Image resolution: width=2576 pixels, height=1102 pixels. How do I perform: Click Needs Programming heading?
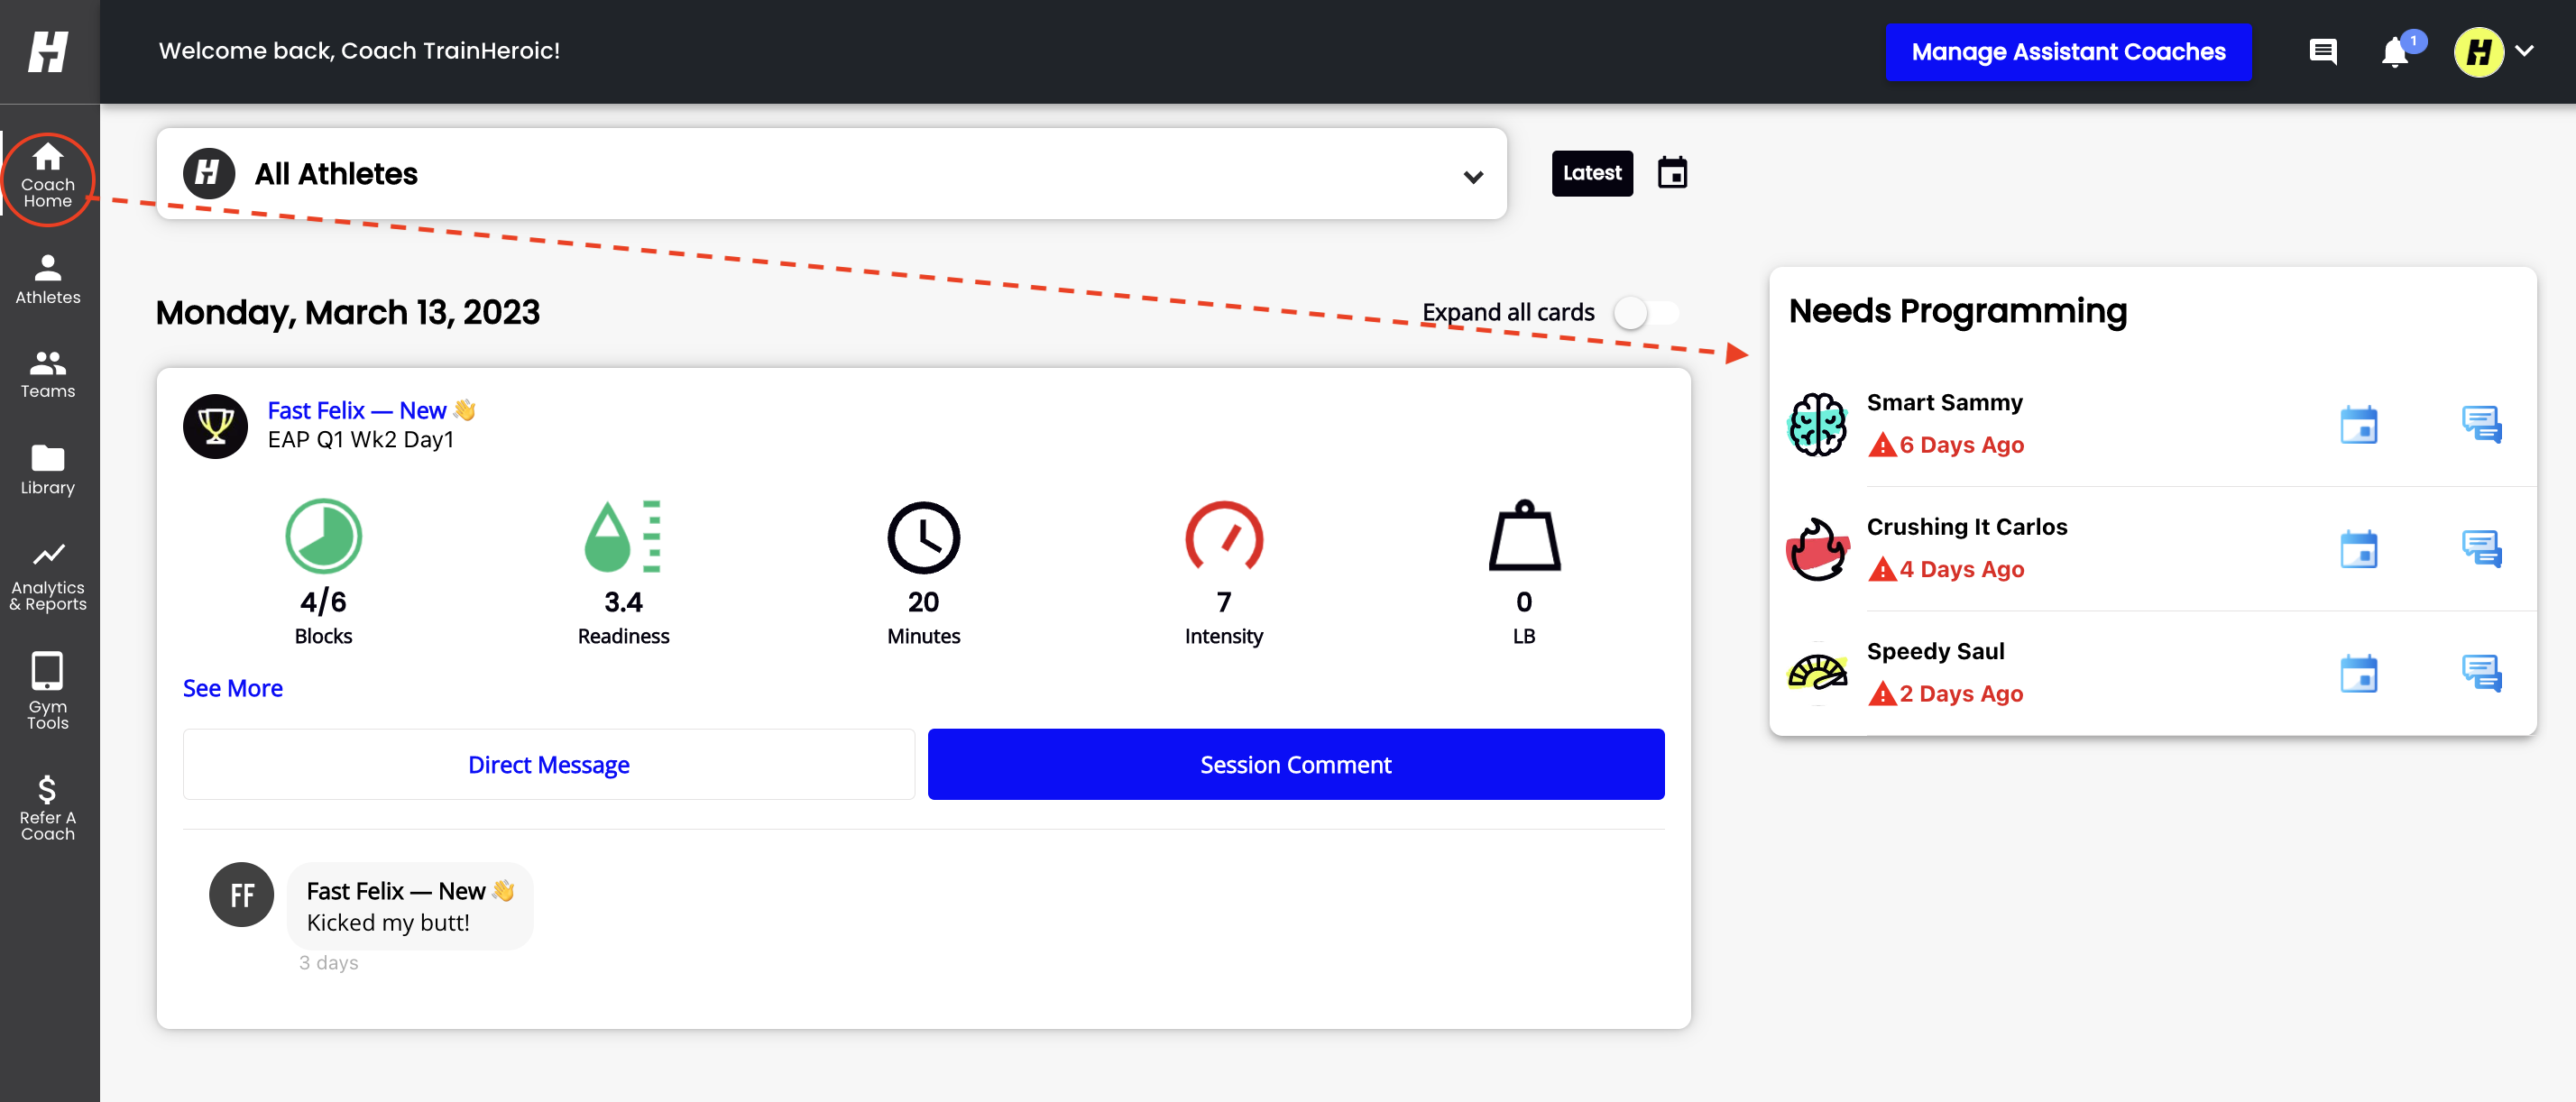point(1957,311)
